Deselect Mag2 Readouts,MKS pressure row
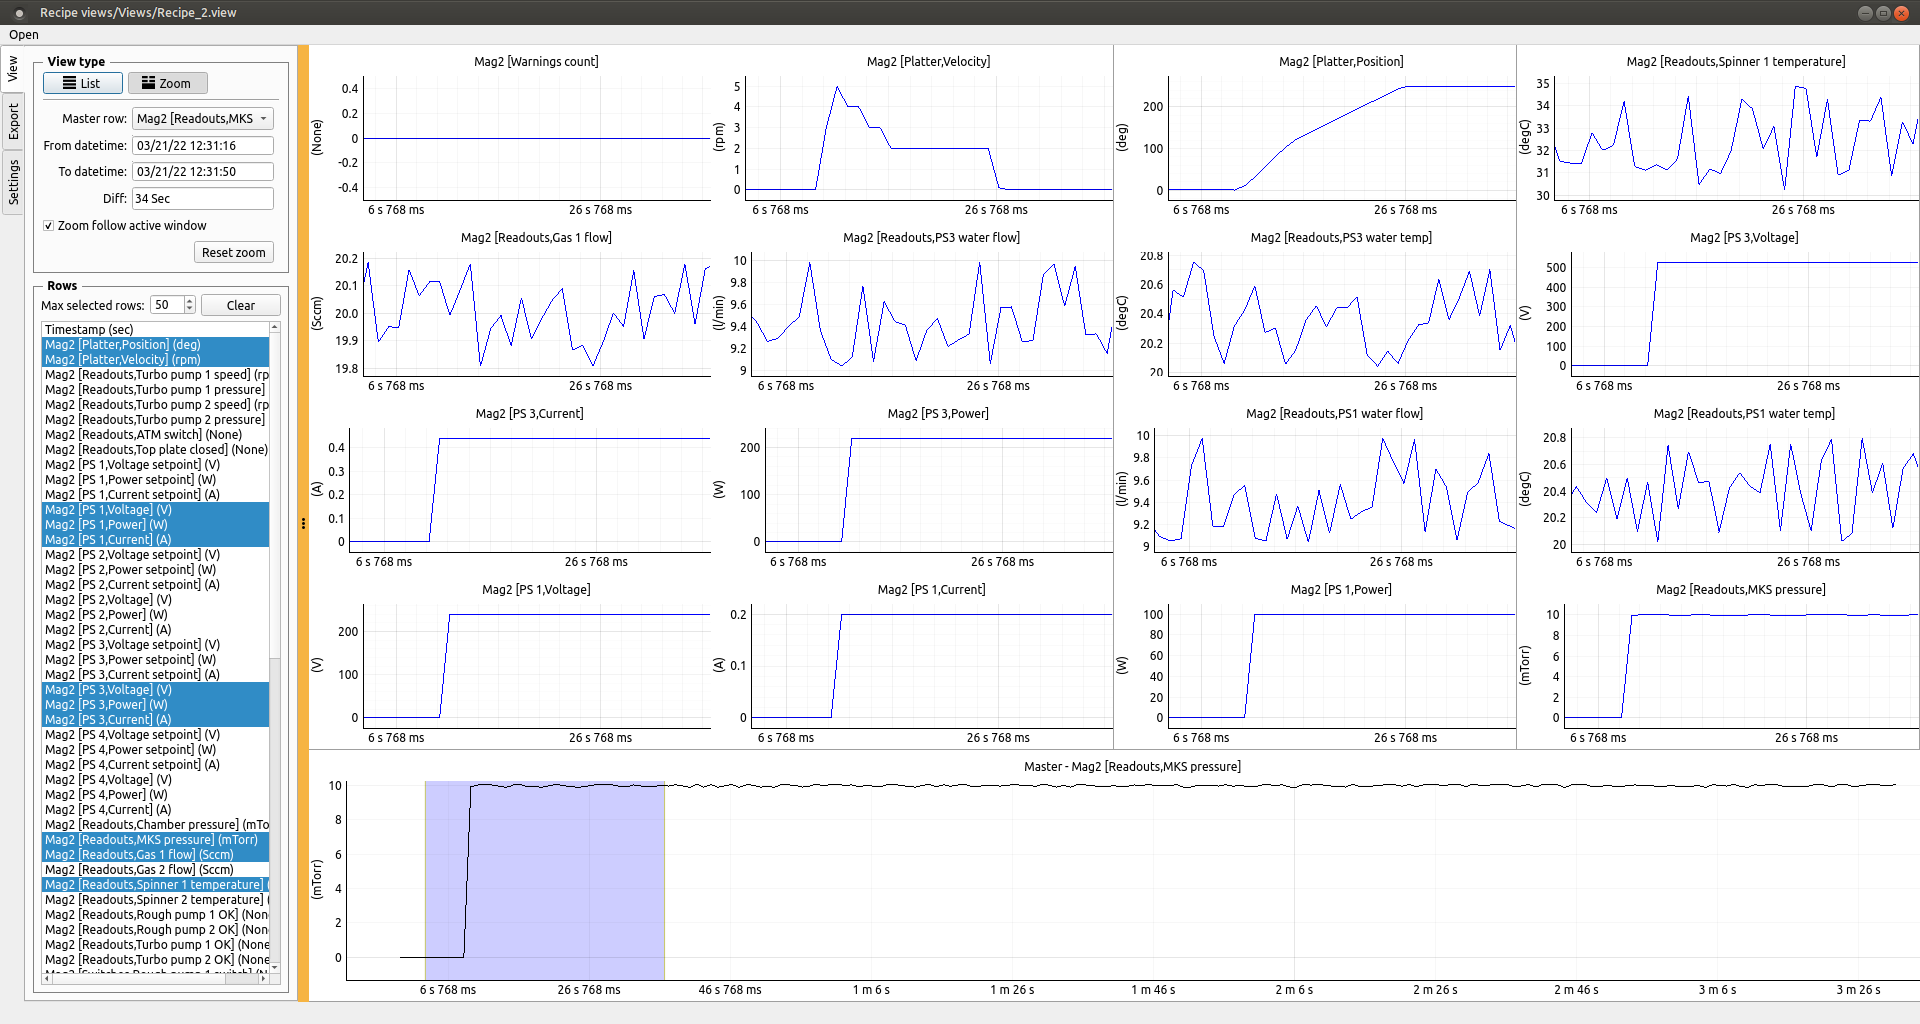 point(150,840)
